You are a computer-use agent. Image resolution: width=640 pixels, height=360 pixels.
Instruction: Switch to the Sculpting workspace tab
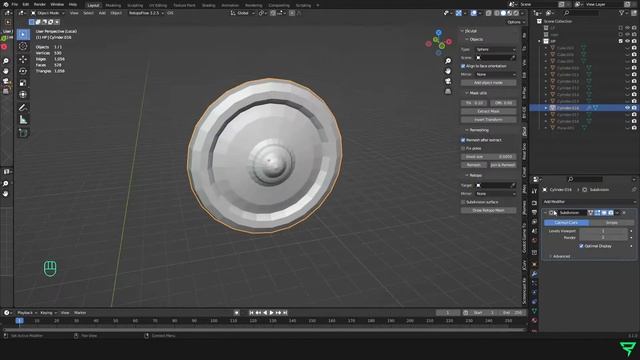(135, 5)
